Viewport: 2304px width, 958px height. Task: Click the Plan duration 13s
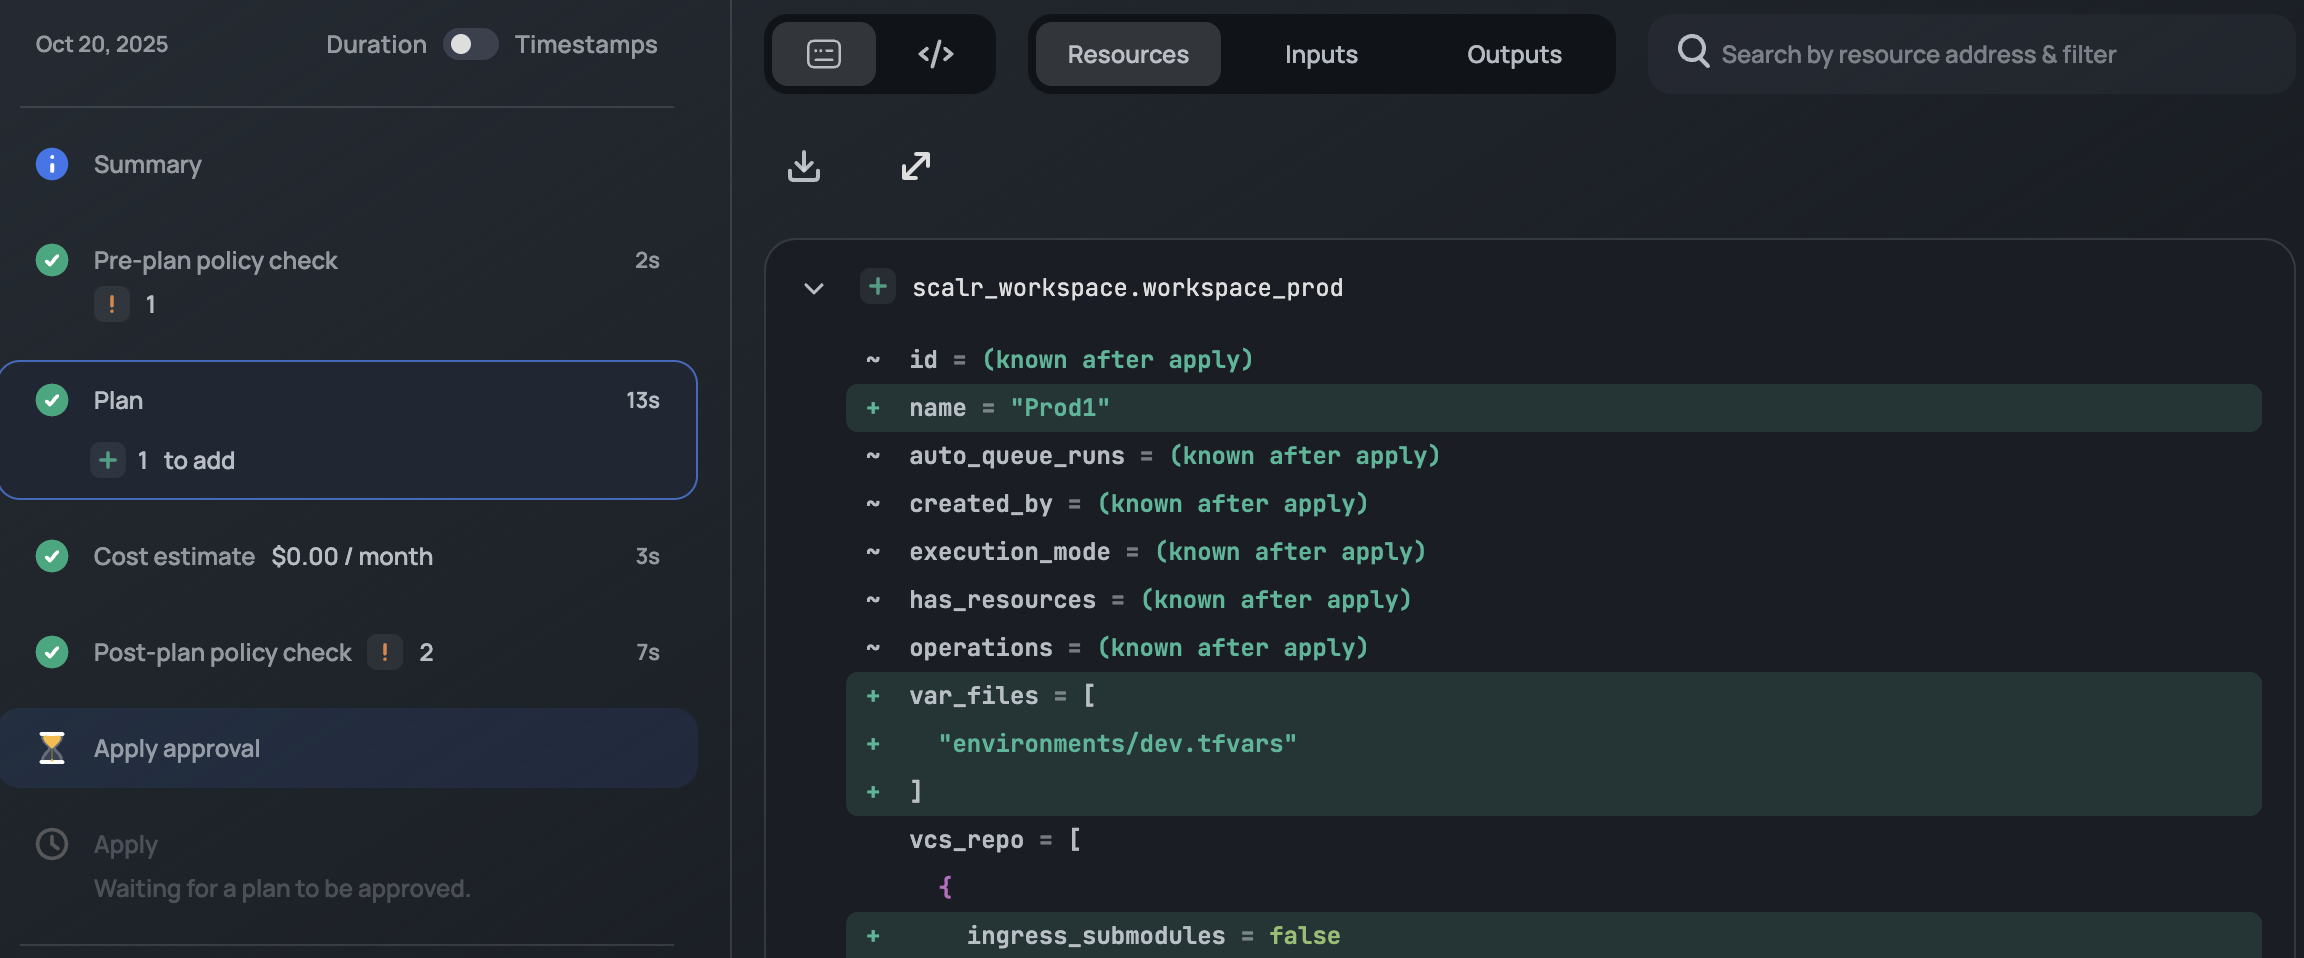click(643, 400)
